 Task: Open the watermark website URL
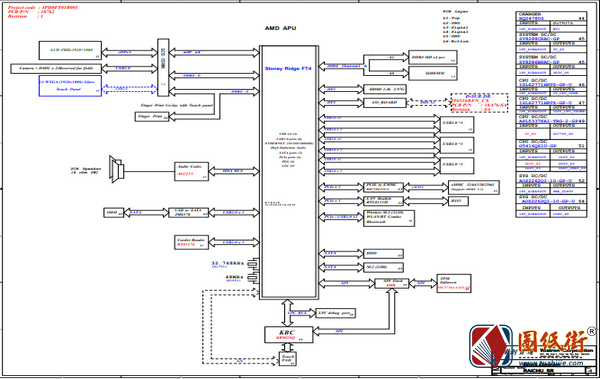(x=551, y=363)
